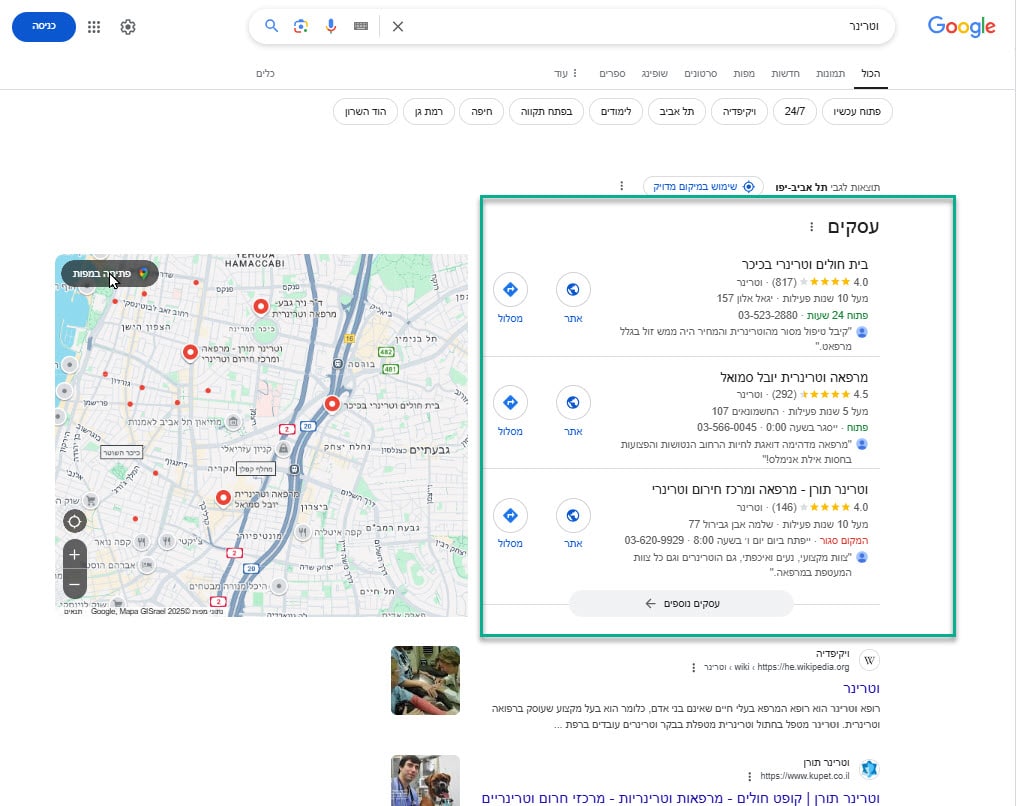Select the רמת גן filter chip
Image resolution: width=1016 pixels, height=806 pixels.
pyautogui.click(x=428, y=111)
